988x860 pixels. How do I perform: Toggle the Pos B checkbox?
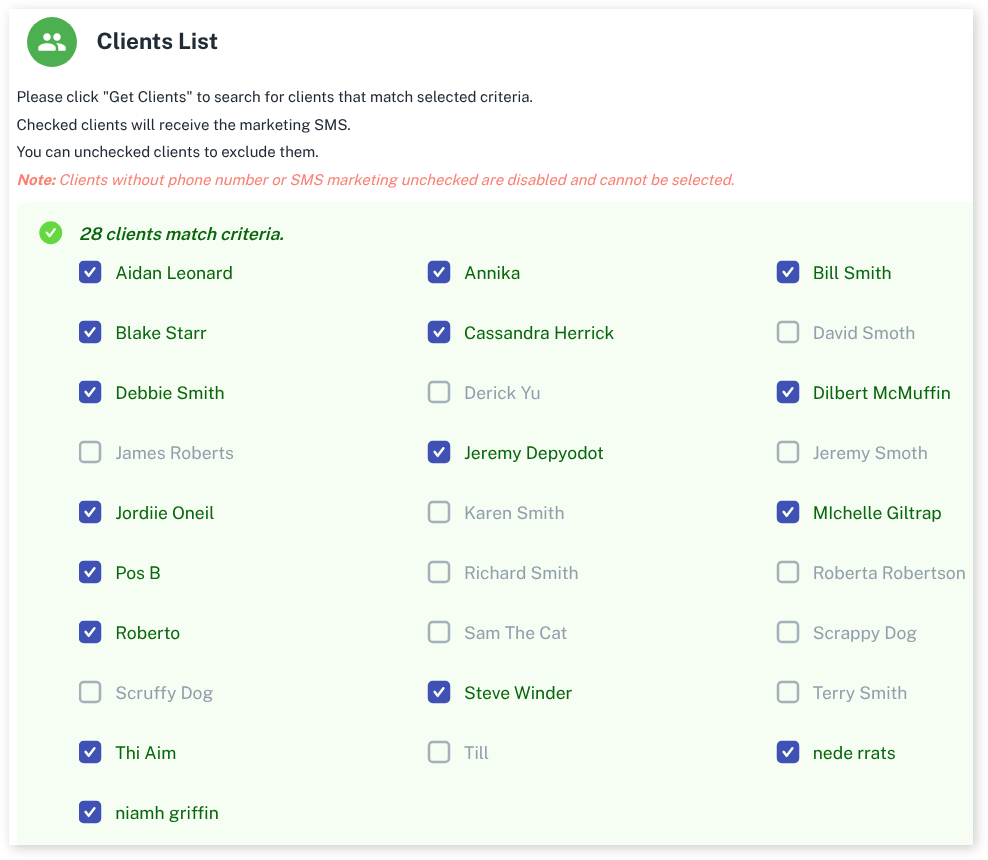90,573
